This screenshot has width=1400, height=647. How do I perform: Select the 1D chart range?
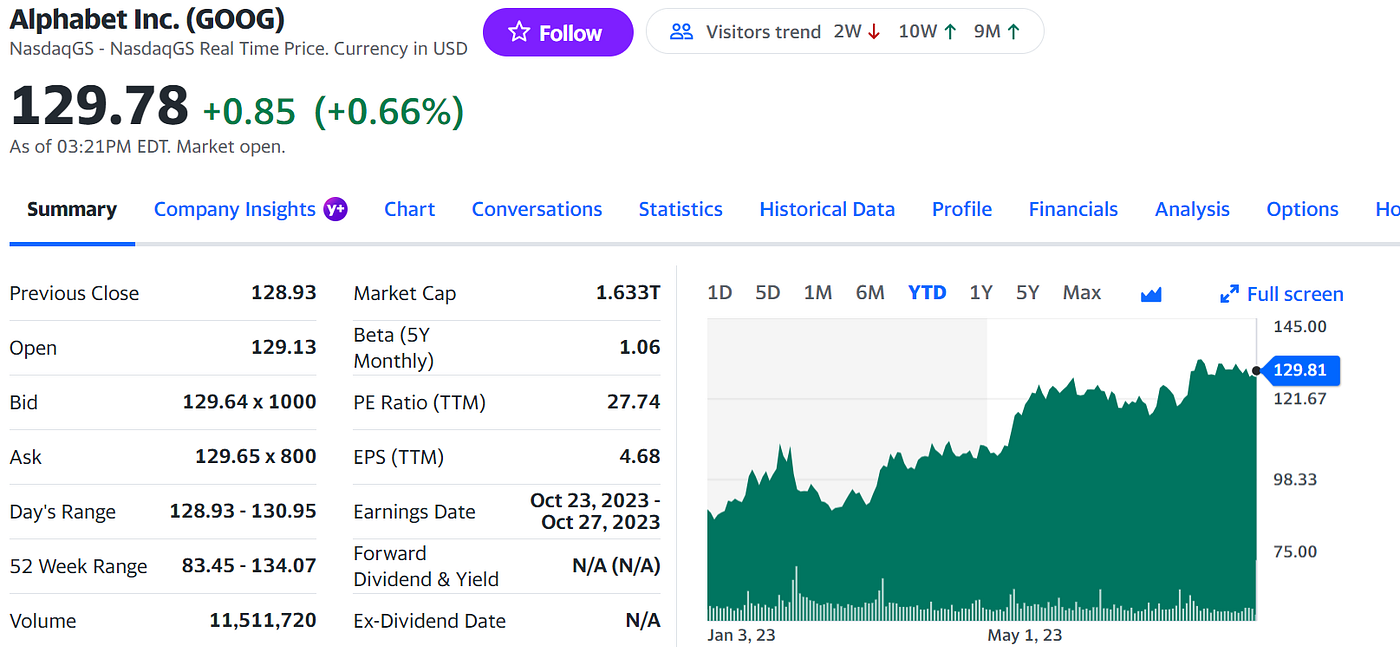pyautogui.click(x=719, y=292)
